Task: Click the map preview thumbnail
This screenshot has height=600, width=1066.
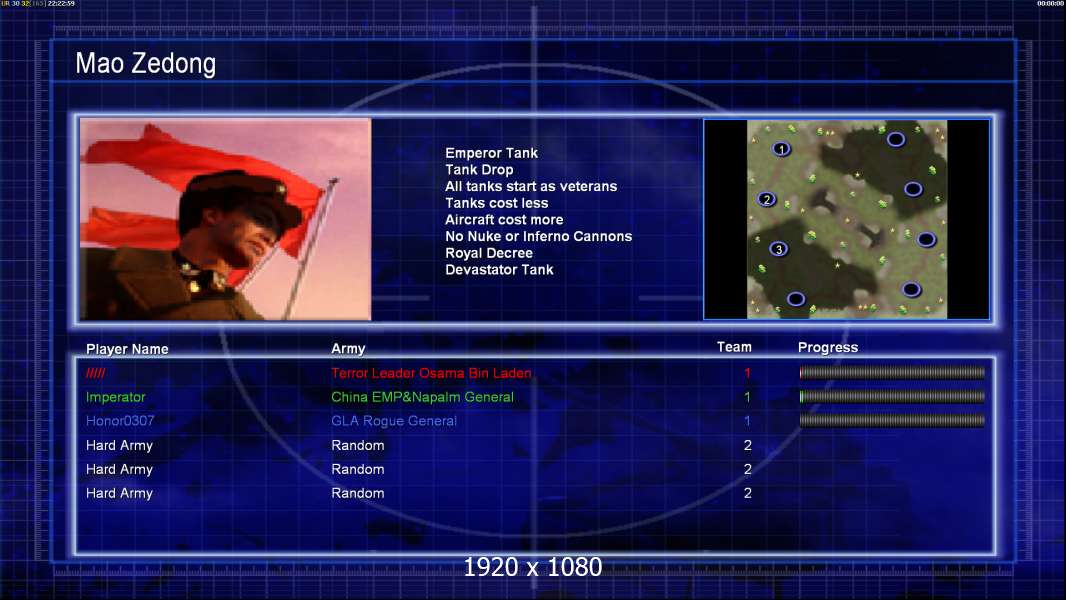Action: point(846,219)
